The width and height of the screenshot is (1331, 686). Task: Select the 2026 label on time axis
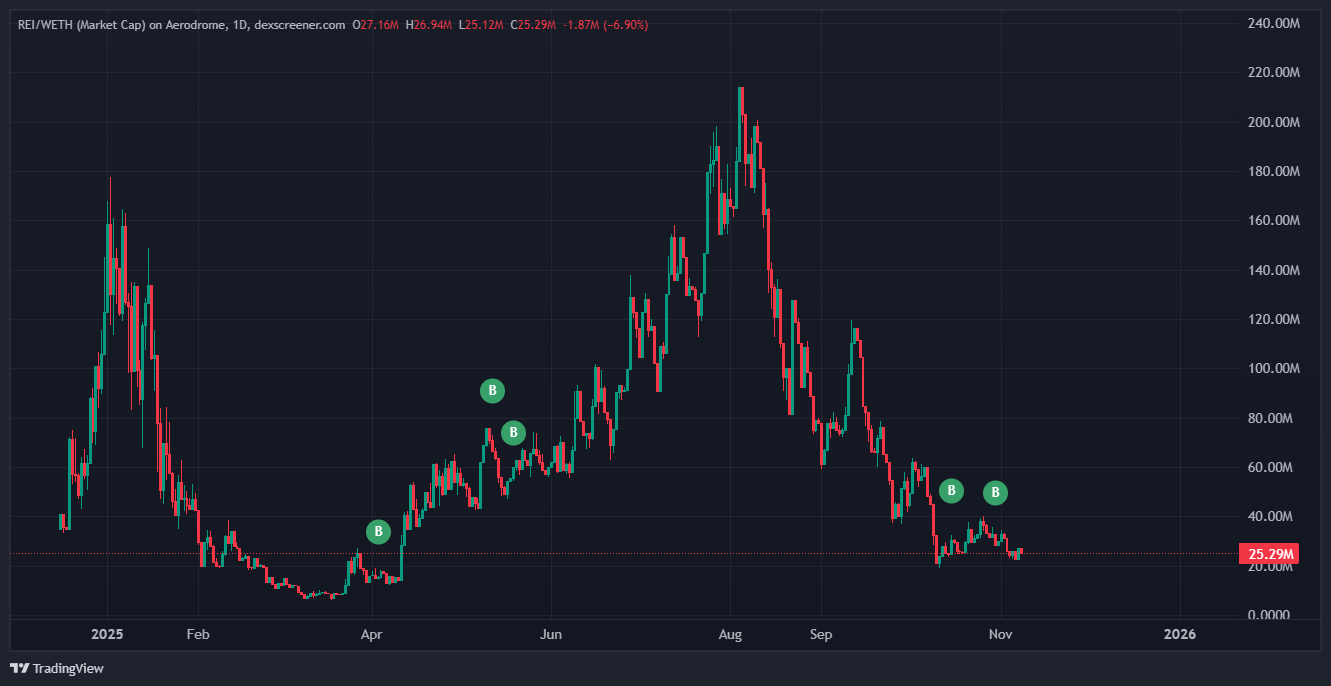point(1180,634)
